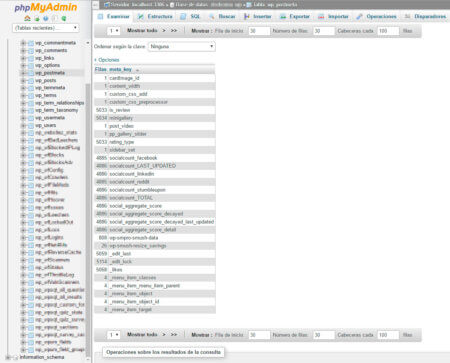Select the _menu_item_object_id row text

click(134, 302)
